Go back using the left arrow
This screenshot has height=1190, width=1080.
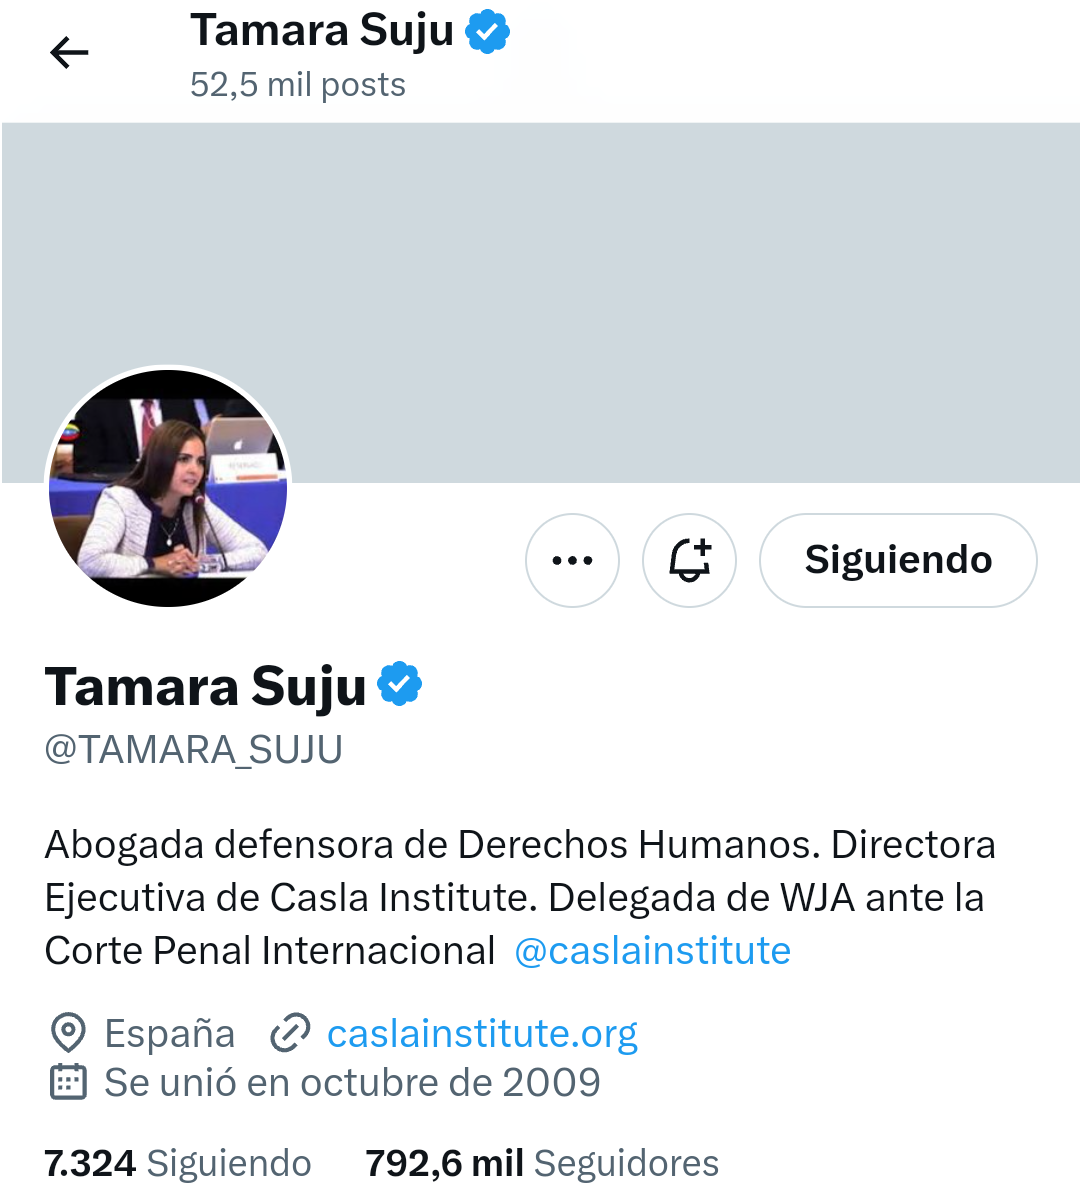click(x=69, y=53)
